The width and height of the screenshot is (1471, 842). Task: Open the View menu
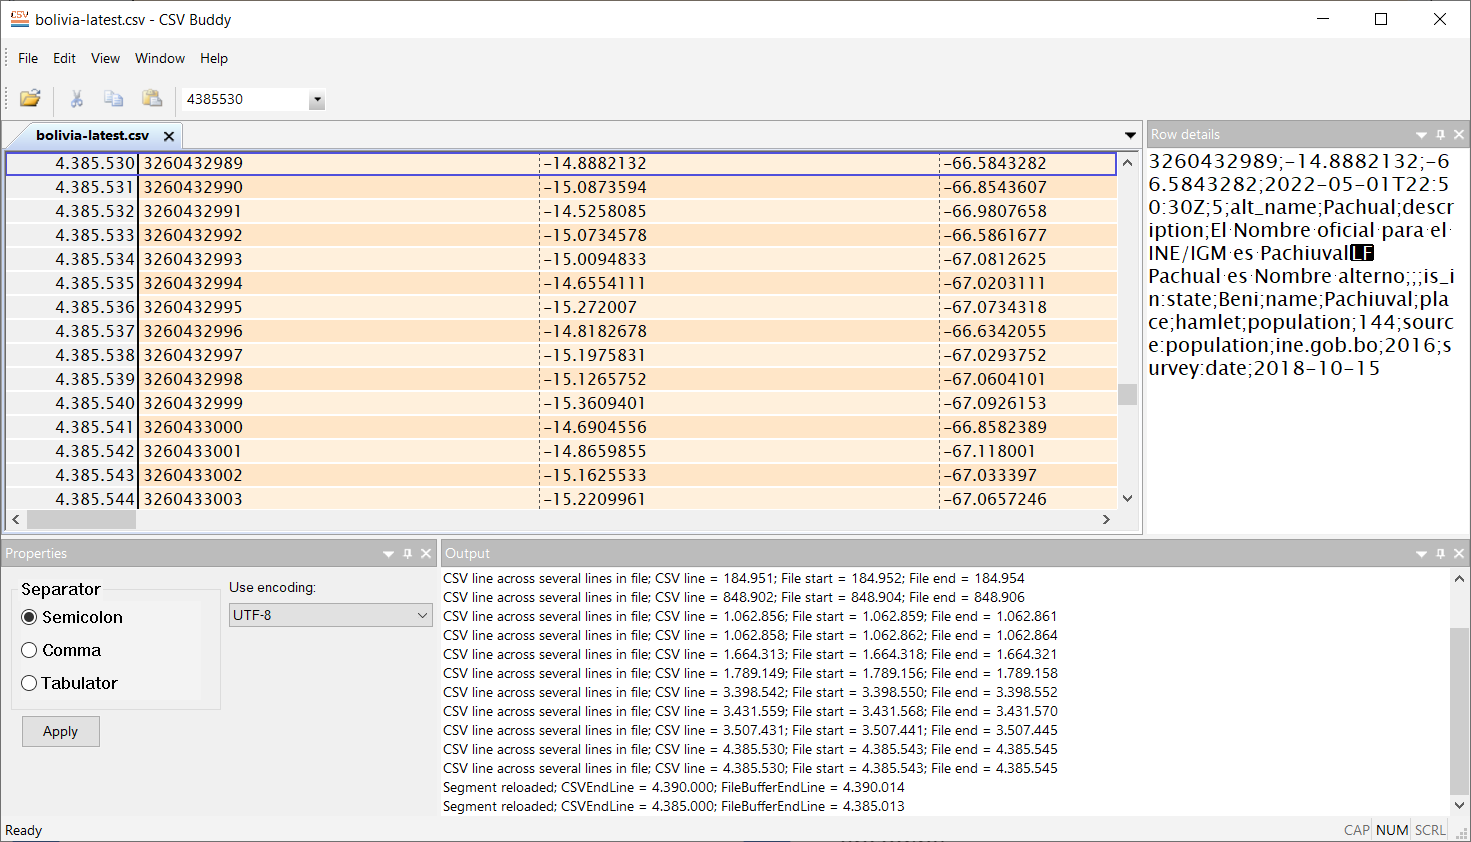click(x=105, y=58)
